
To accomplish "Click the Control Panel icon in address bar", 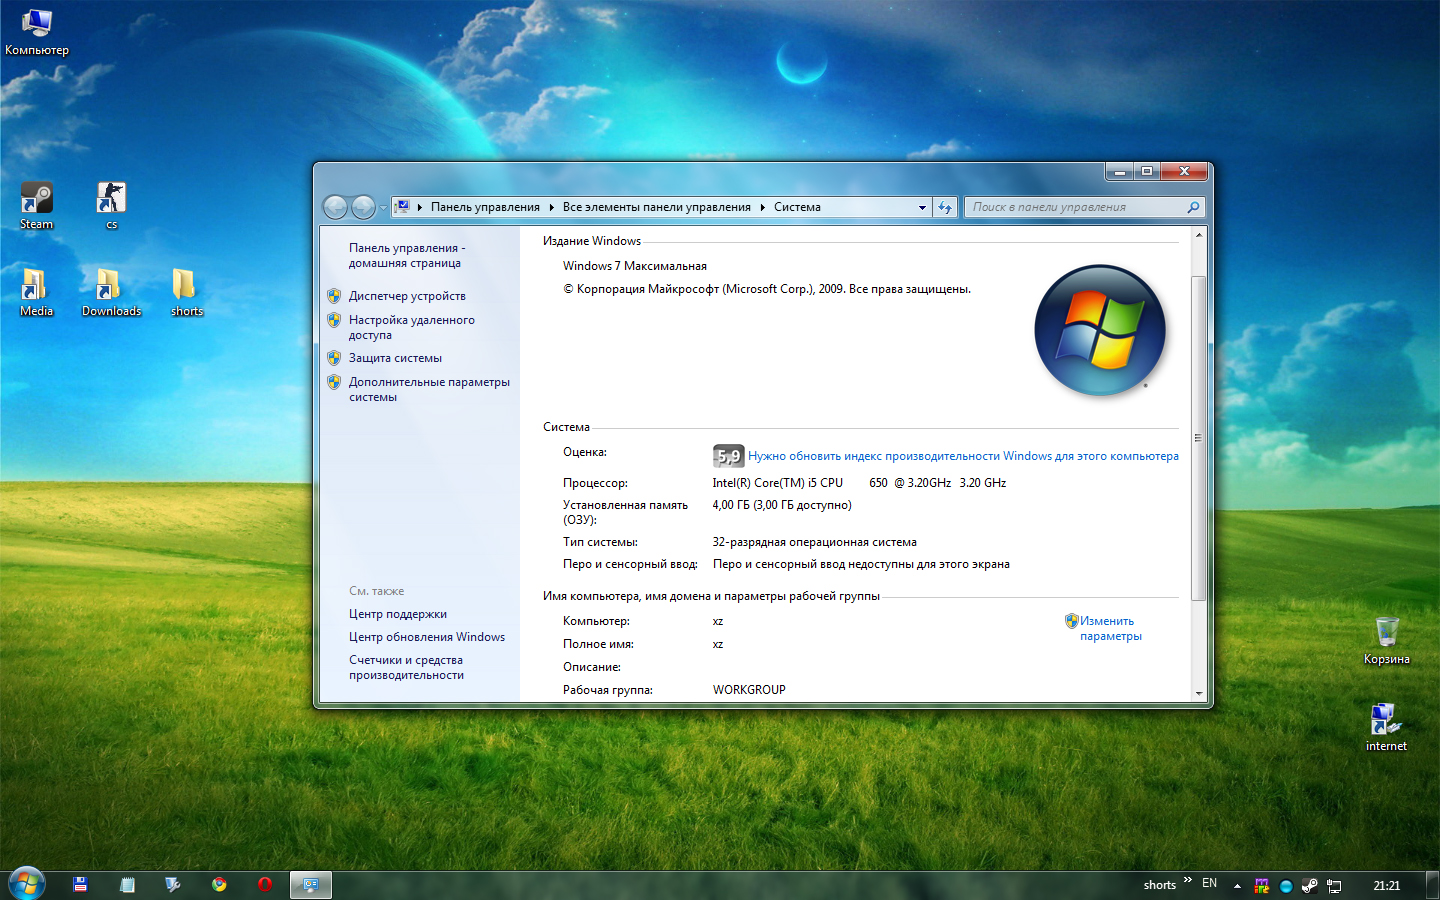I will tap(402, 207).
